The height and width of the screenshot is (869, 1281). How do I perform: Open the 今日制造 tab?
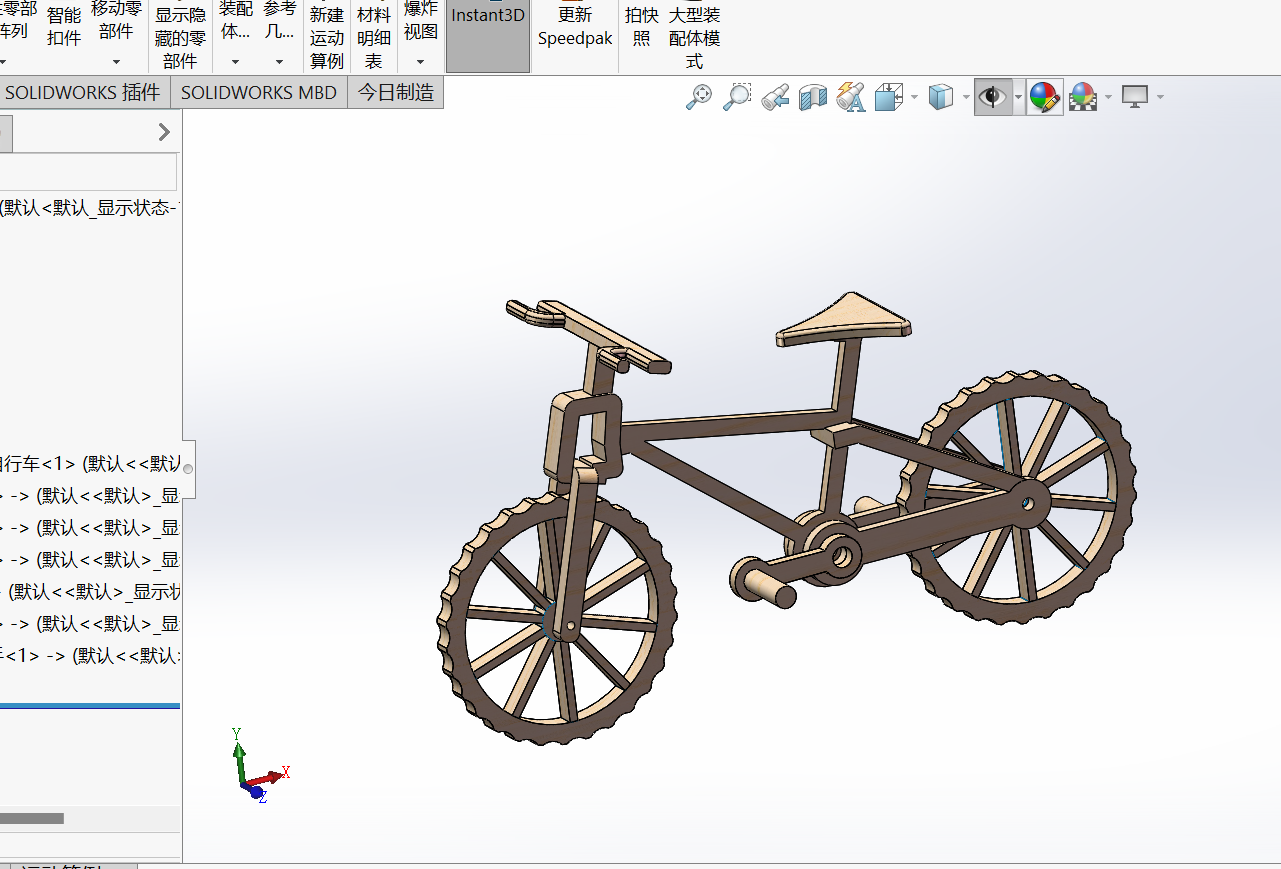pyautogui.click(x=396, y=93)
